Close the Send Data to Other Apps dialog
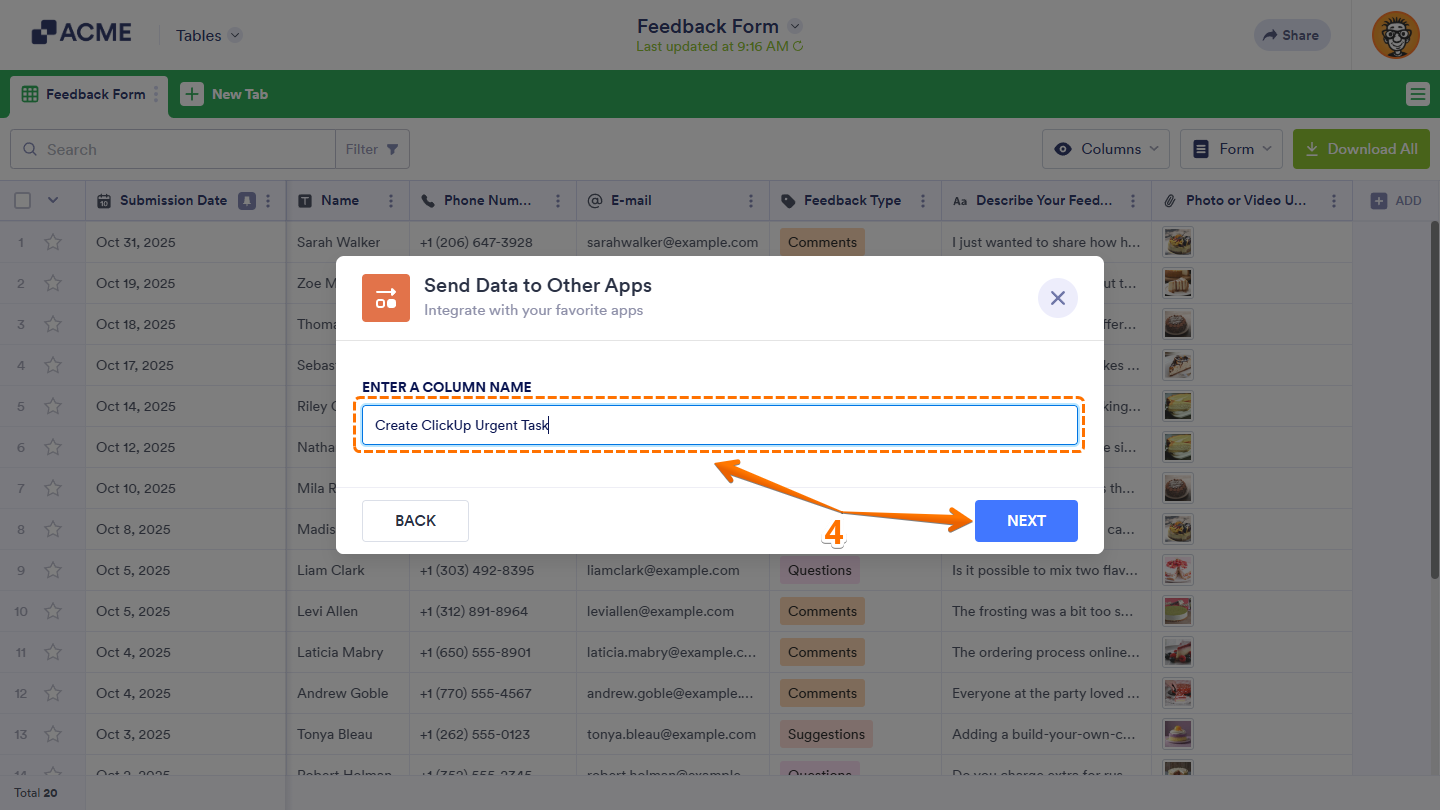Screen dimensions: 1440x810 1057,298
